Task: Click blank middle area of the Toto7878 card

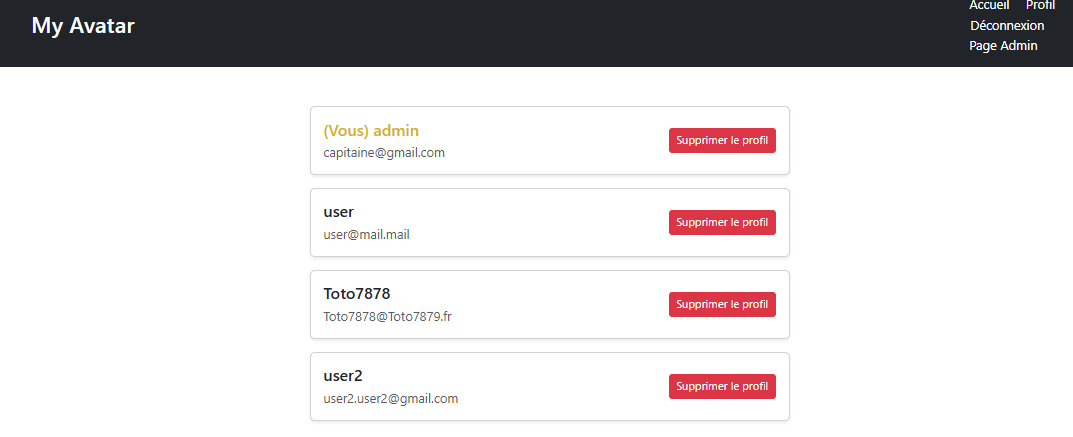Action: point(560,305)
